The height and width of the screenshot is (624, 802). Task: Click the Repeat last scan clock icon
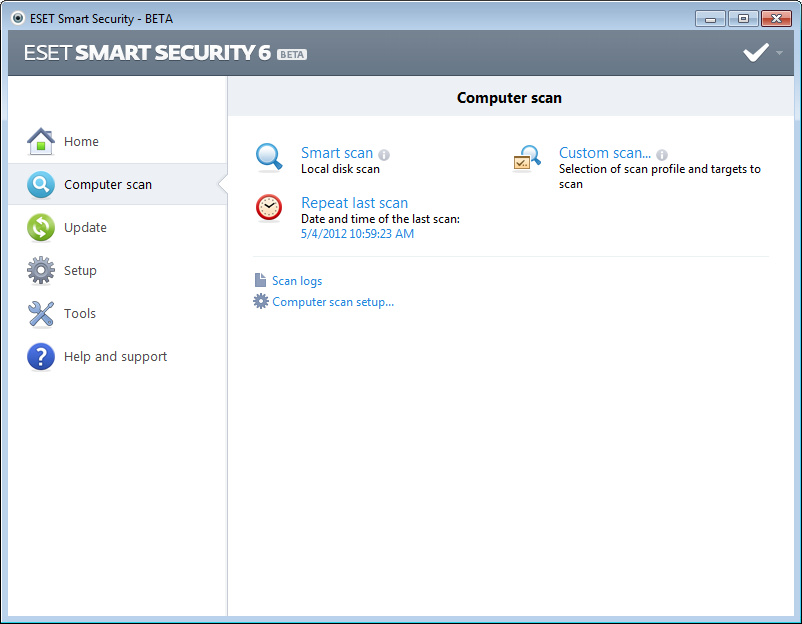269,207
